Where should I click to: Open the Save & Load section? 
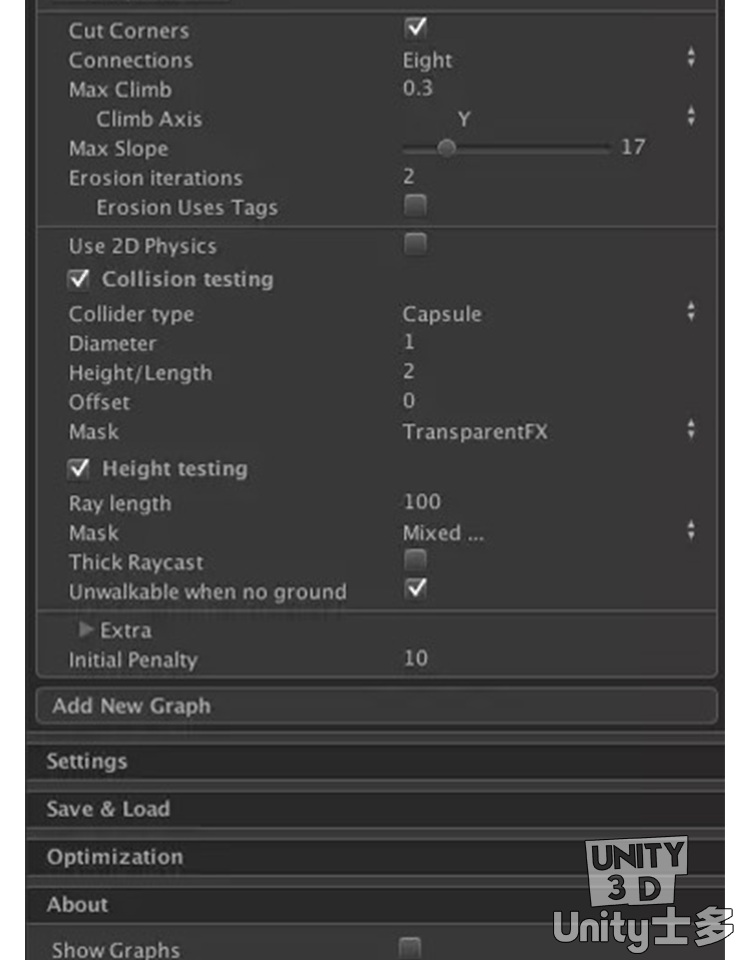pyautogui.click(x=375, y=809)
